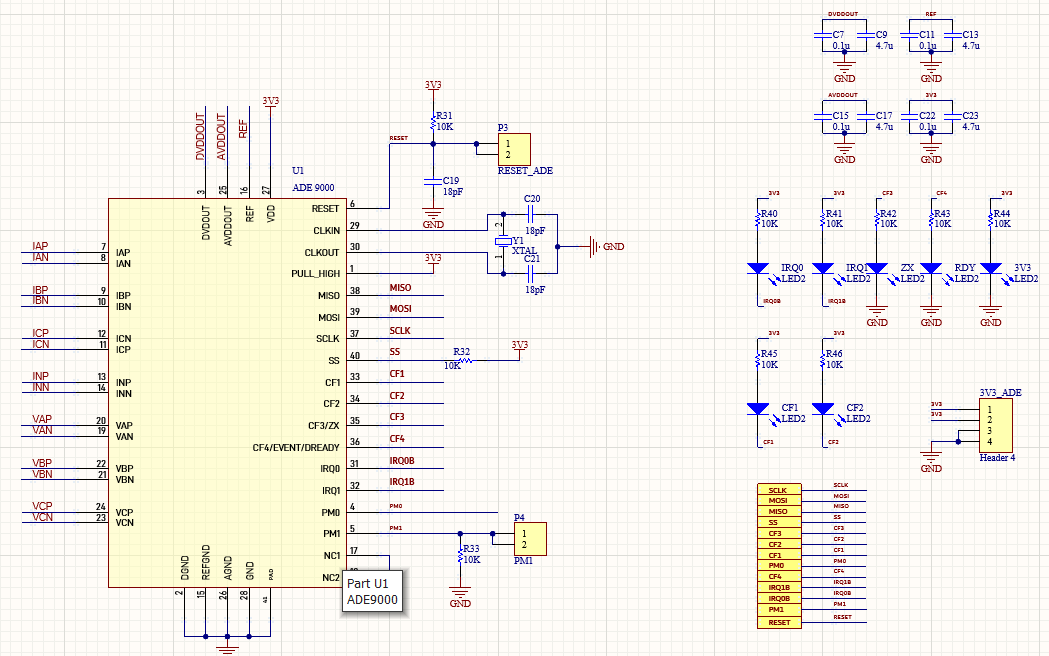Select resistor R41 above IRQ1 LED
1049x656 pixels.
point(823,218)
